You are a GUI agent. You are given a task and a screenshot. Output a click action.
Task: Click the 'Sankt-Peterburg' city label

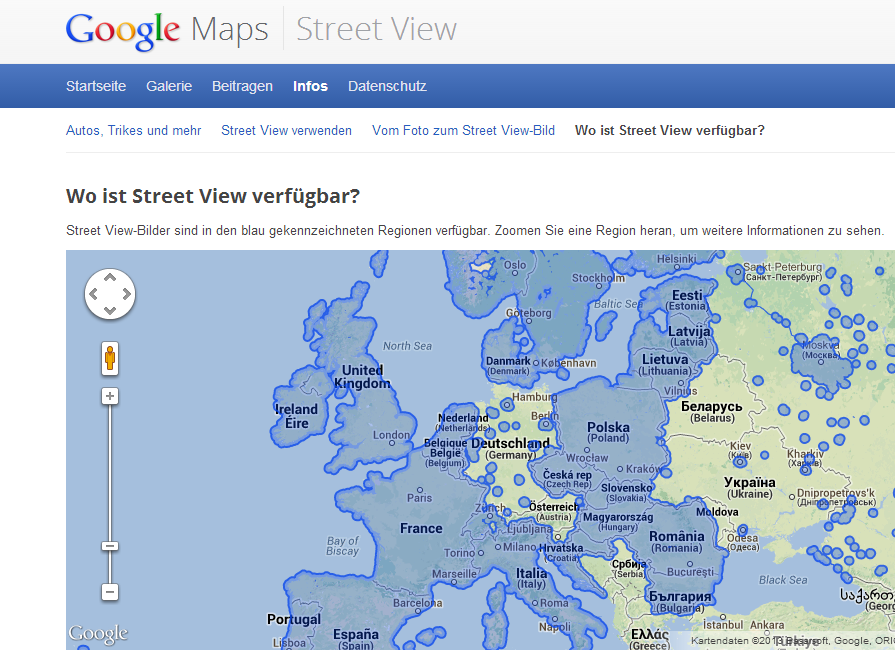pos(783,267)
